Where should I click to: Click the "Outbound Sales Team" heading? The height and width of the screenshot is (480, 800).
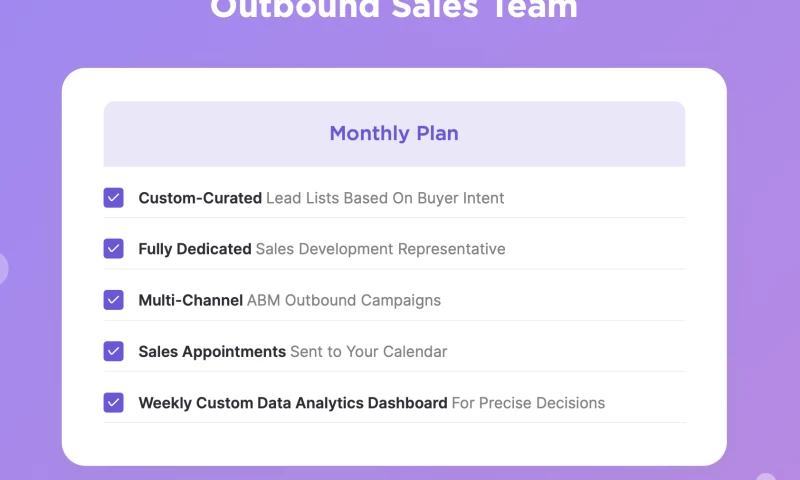point(394,10)
